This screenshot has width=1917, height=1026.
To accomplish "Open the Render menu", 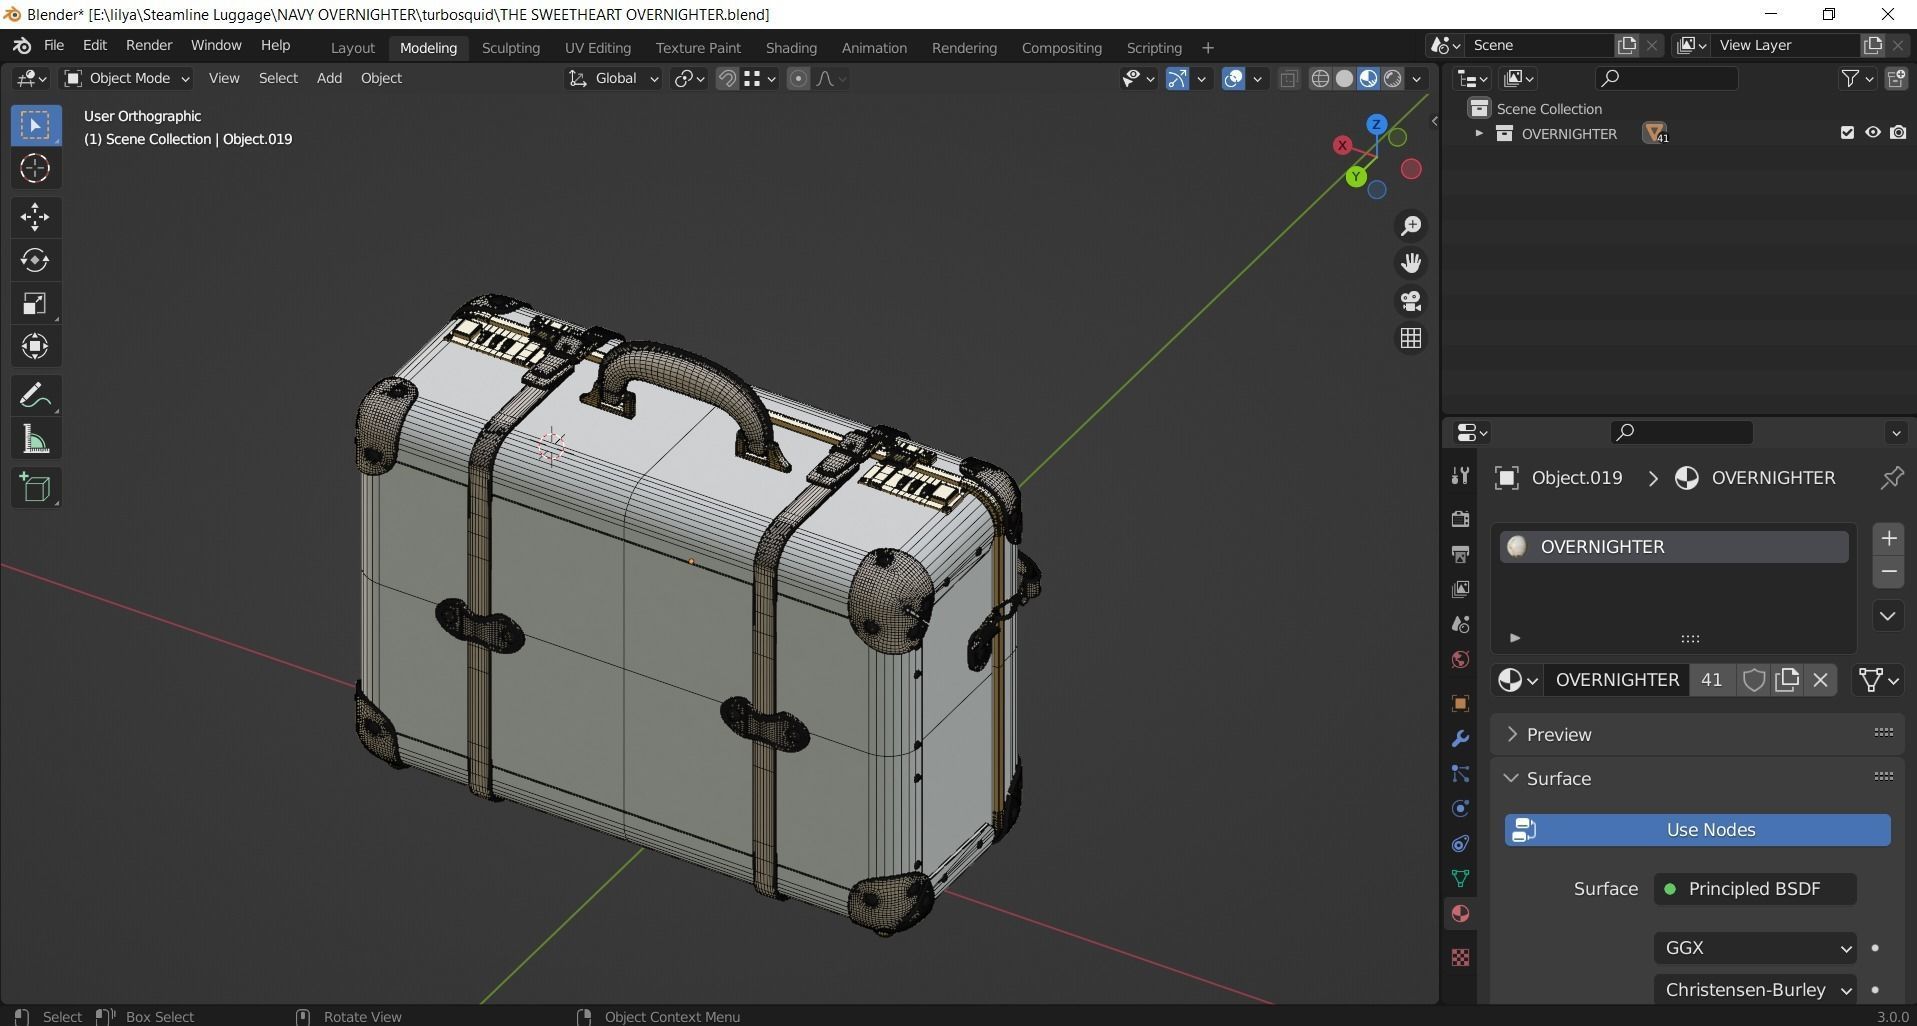I will pyautogui.click(x=149, y=46).
